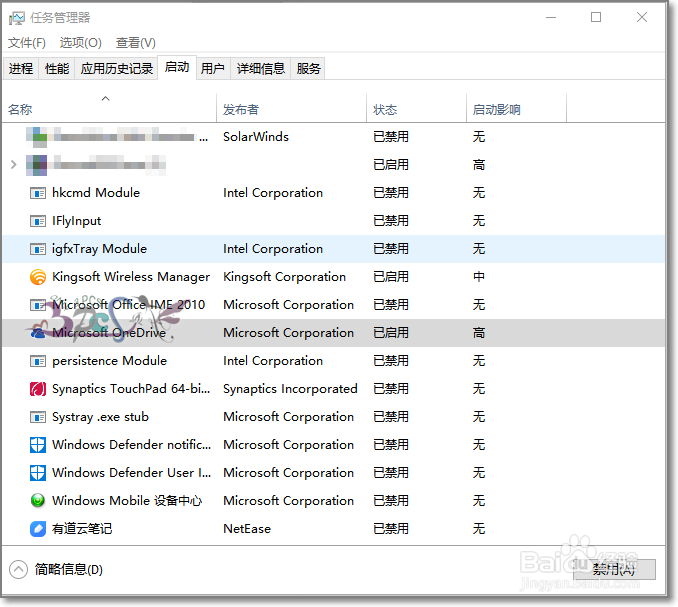Sort by the 发布者 column header
The width and height of the screenshot is (678, 607).
point(291,108)
